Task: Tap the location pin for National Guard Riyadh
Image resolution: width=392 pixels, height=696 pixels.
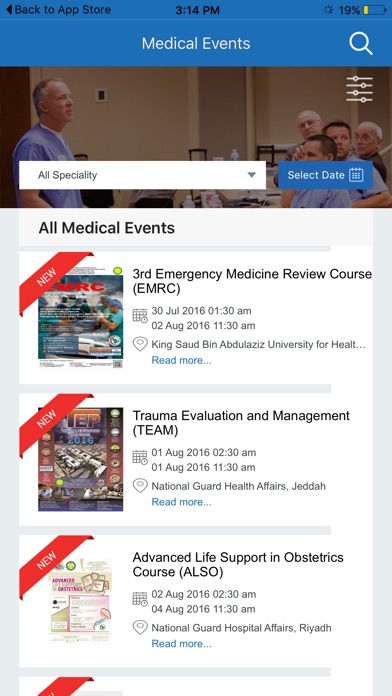Action: pos(140,628)
